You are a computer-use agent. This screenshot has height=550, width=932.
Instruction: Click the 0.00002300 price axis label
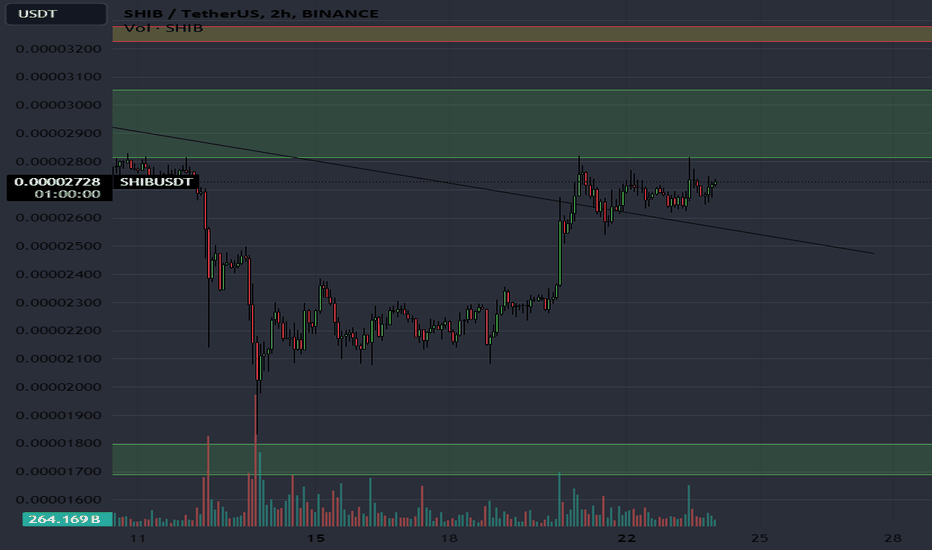(58, 303)
